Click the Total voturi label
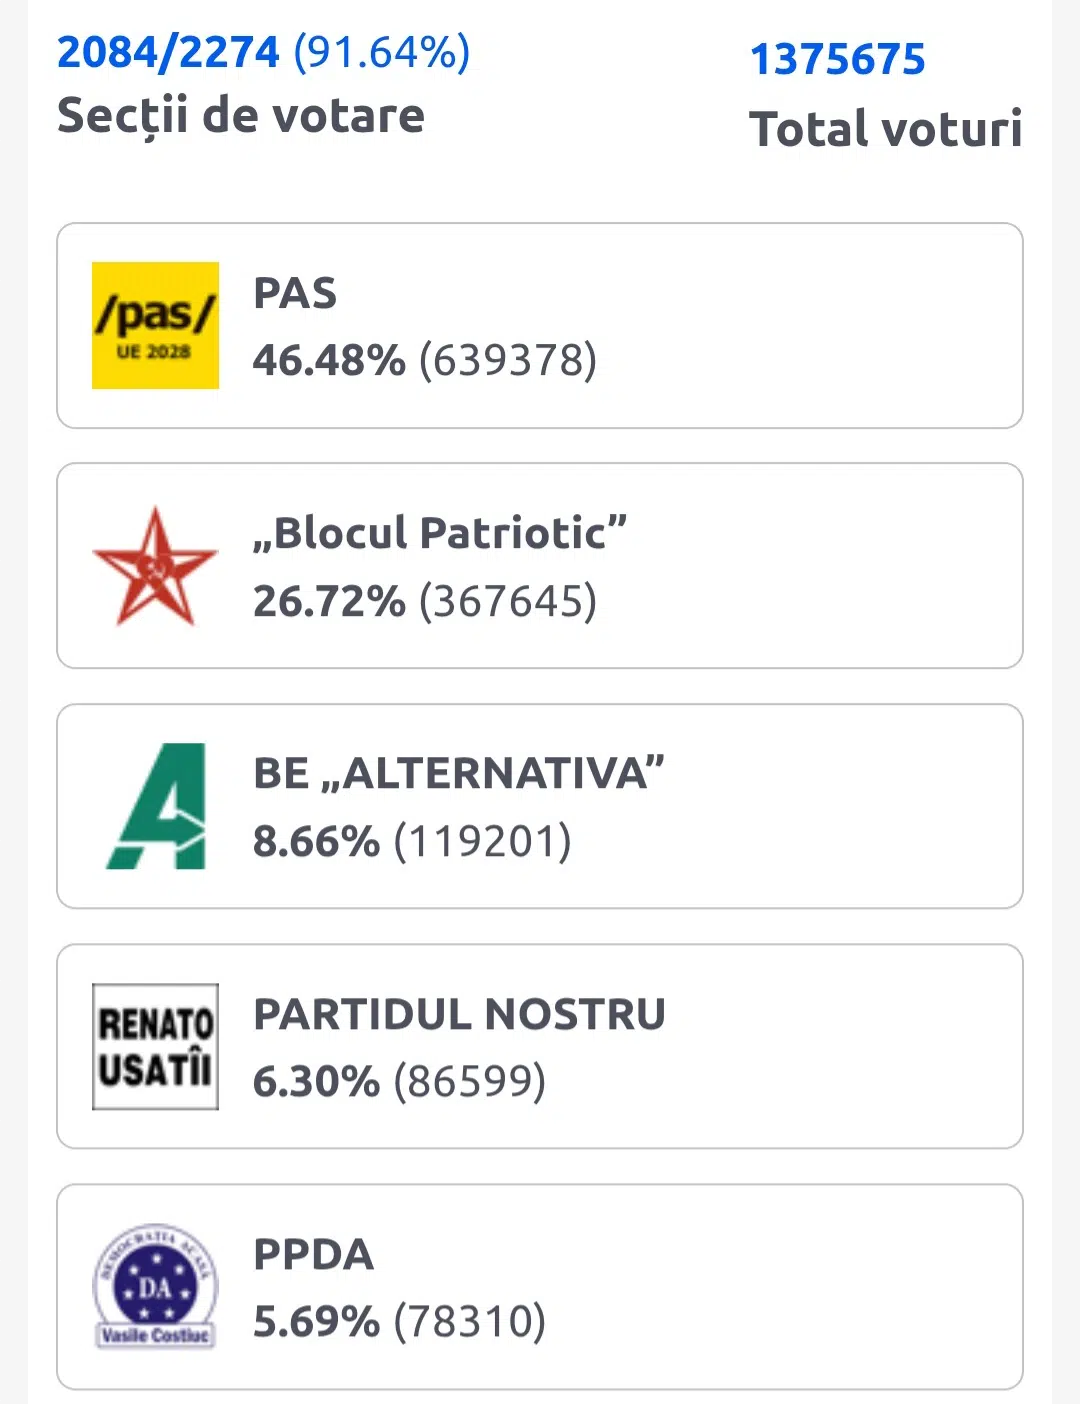The width and height of the screenshot is (1080, 1404). tap(885, 129)
